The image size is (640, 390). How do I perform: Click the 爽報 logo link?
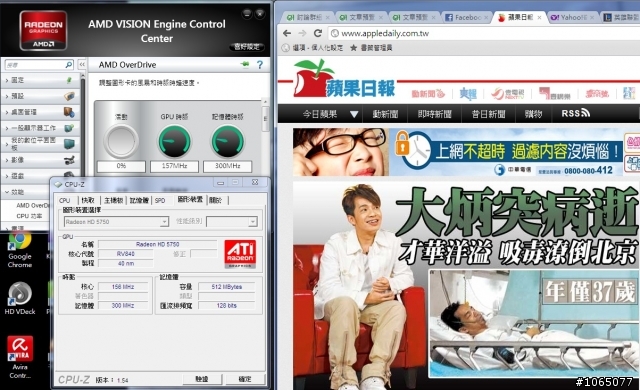[468, 94]
